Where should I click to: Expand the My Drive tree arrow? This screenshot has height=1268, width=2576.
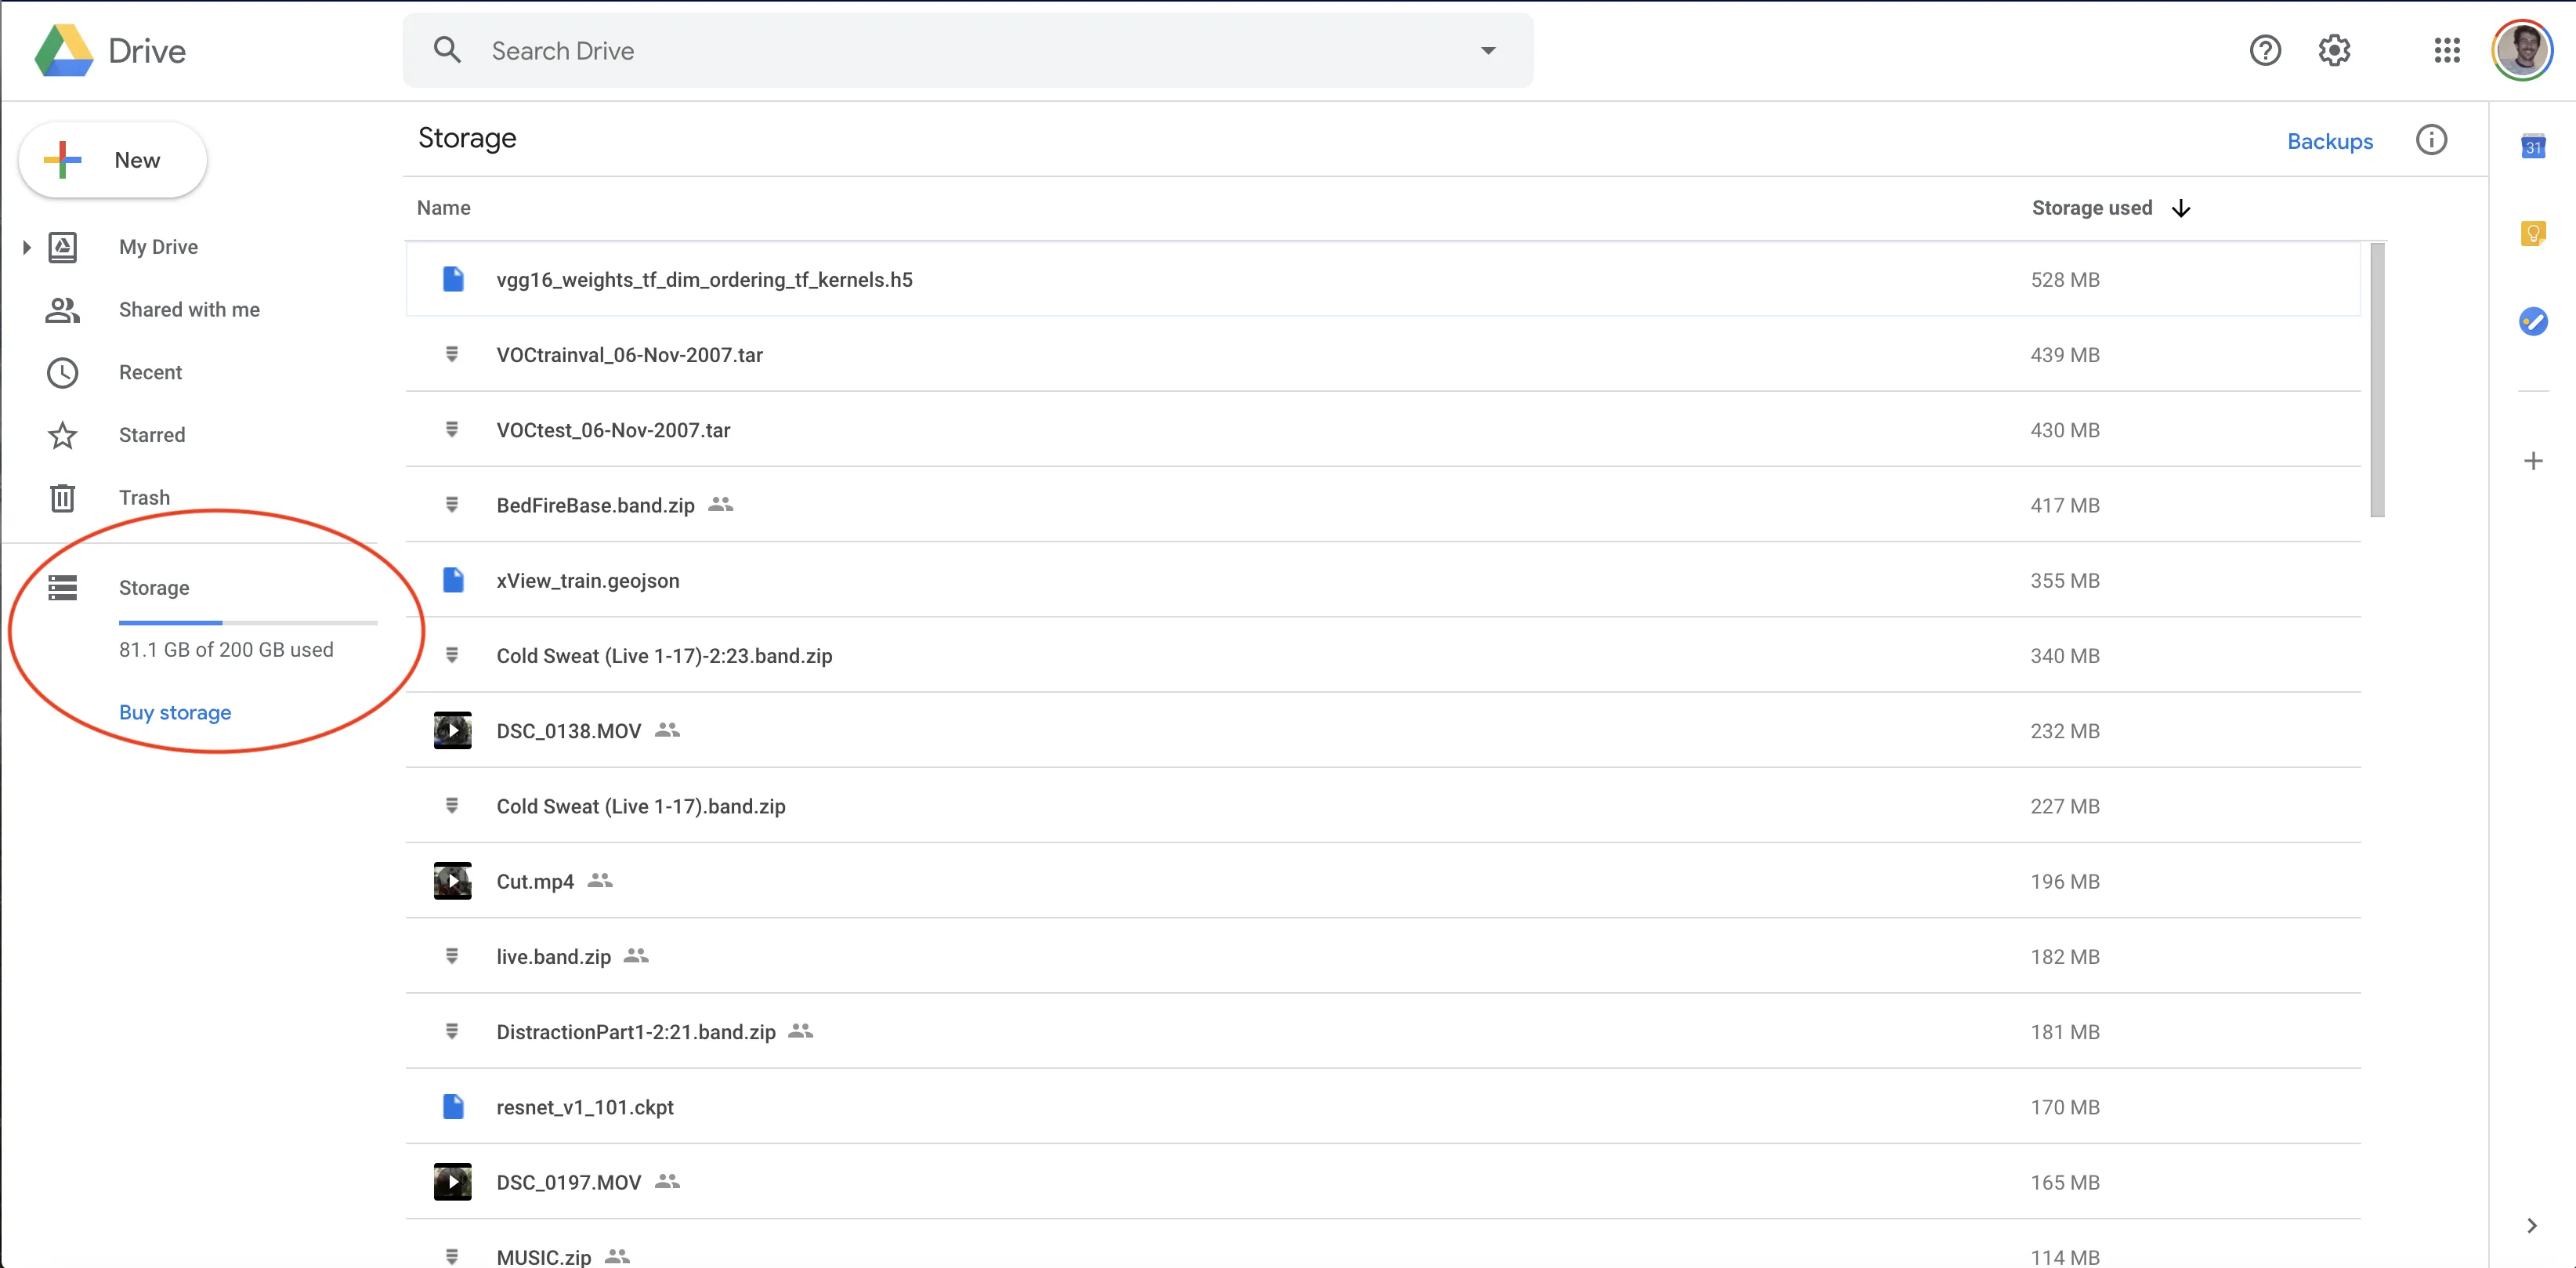tap(27, 247)
